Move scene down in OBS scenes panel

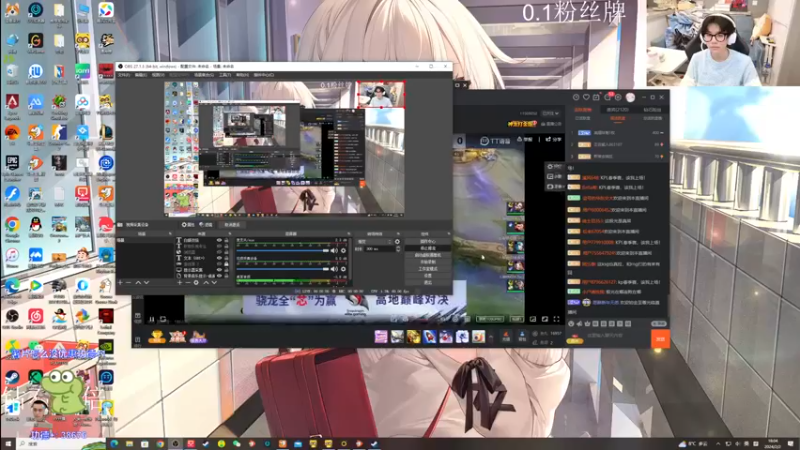pos(146,282)
